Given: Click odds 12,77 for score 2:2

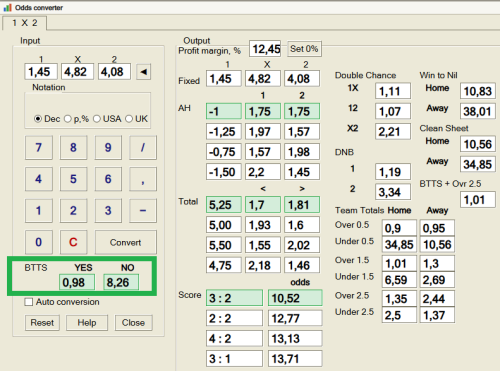Looking at the screenshot, I should [295, 318].
